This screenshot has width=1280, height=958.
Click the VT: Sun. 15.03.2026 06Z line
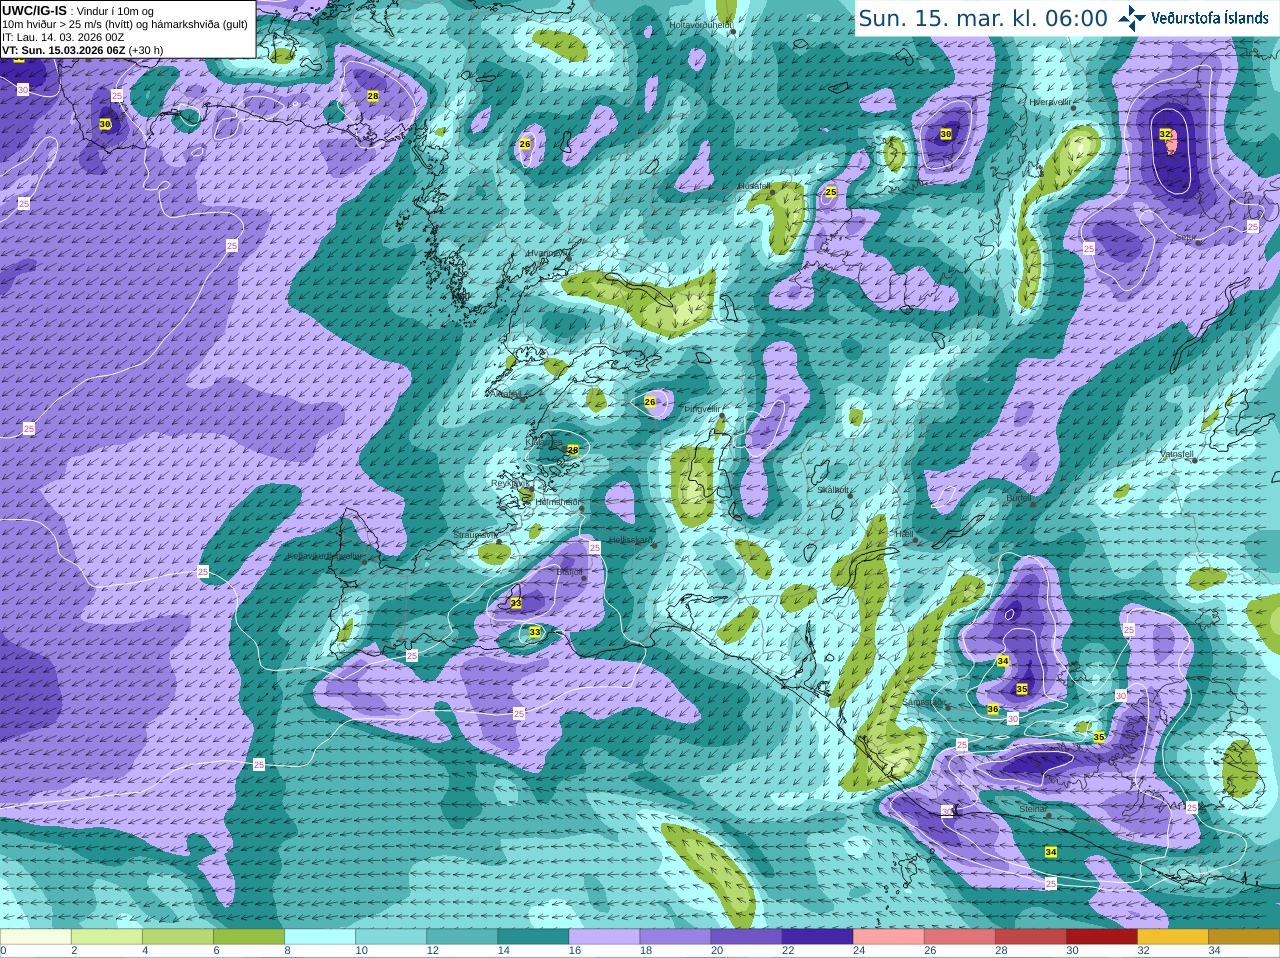click(x=82, y=50)
